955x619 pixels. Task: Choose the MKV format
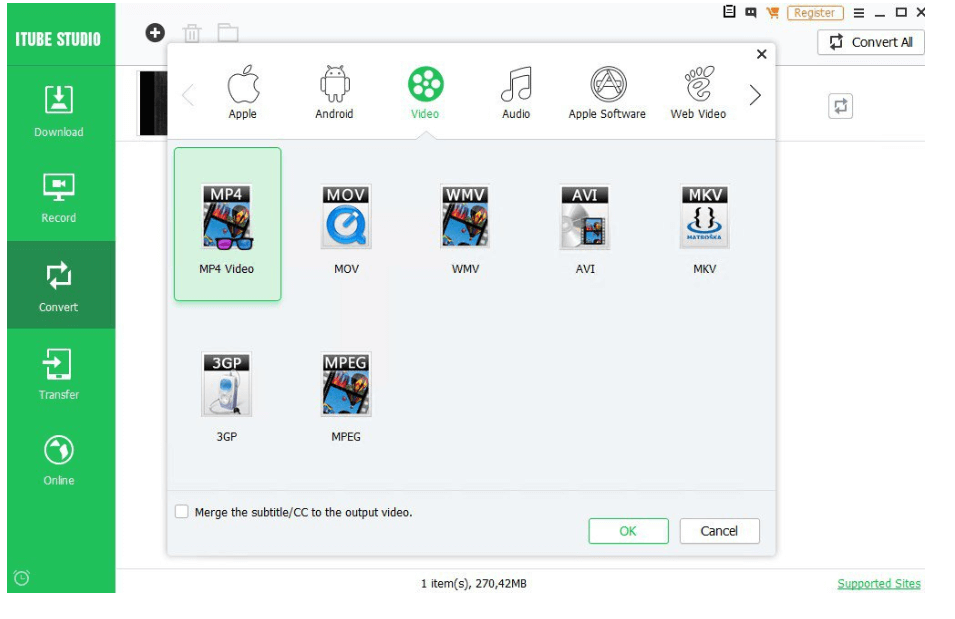click(704, 229)
